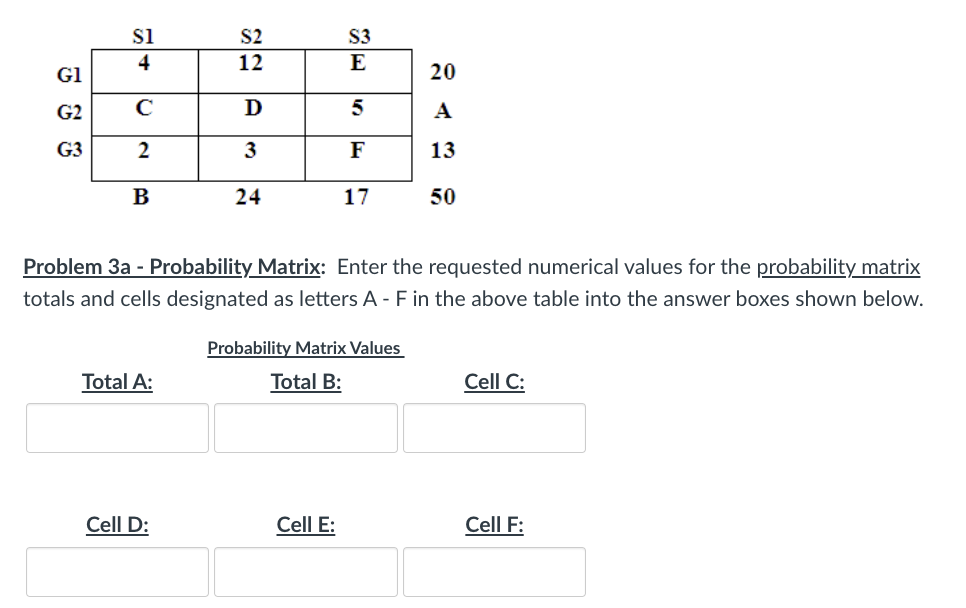Click the Cell C answer input box

pyautogui.click(x=494, y=427)
